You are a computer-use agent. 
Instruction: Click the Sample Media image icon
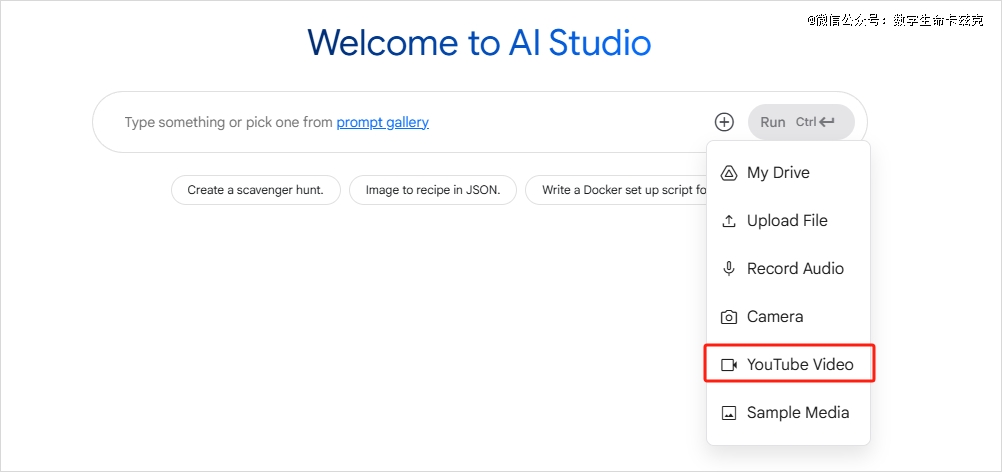[x=728, y=413]
